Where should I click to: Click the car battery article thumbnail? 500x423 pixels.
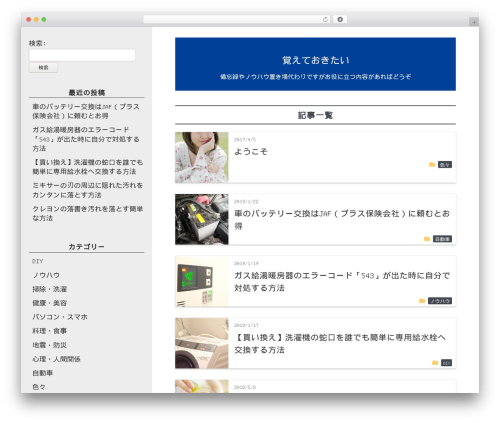pyautogui.click(x=202, y=219)
